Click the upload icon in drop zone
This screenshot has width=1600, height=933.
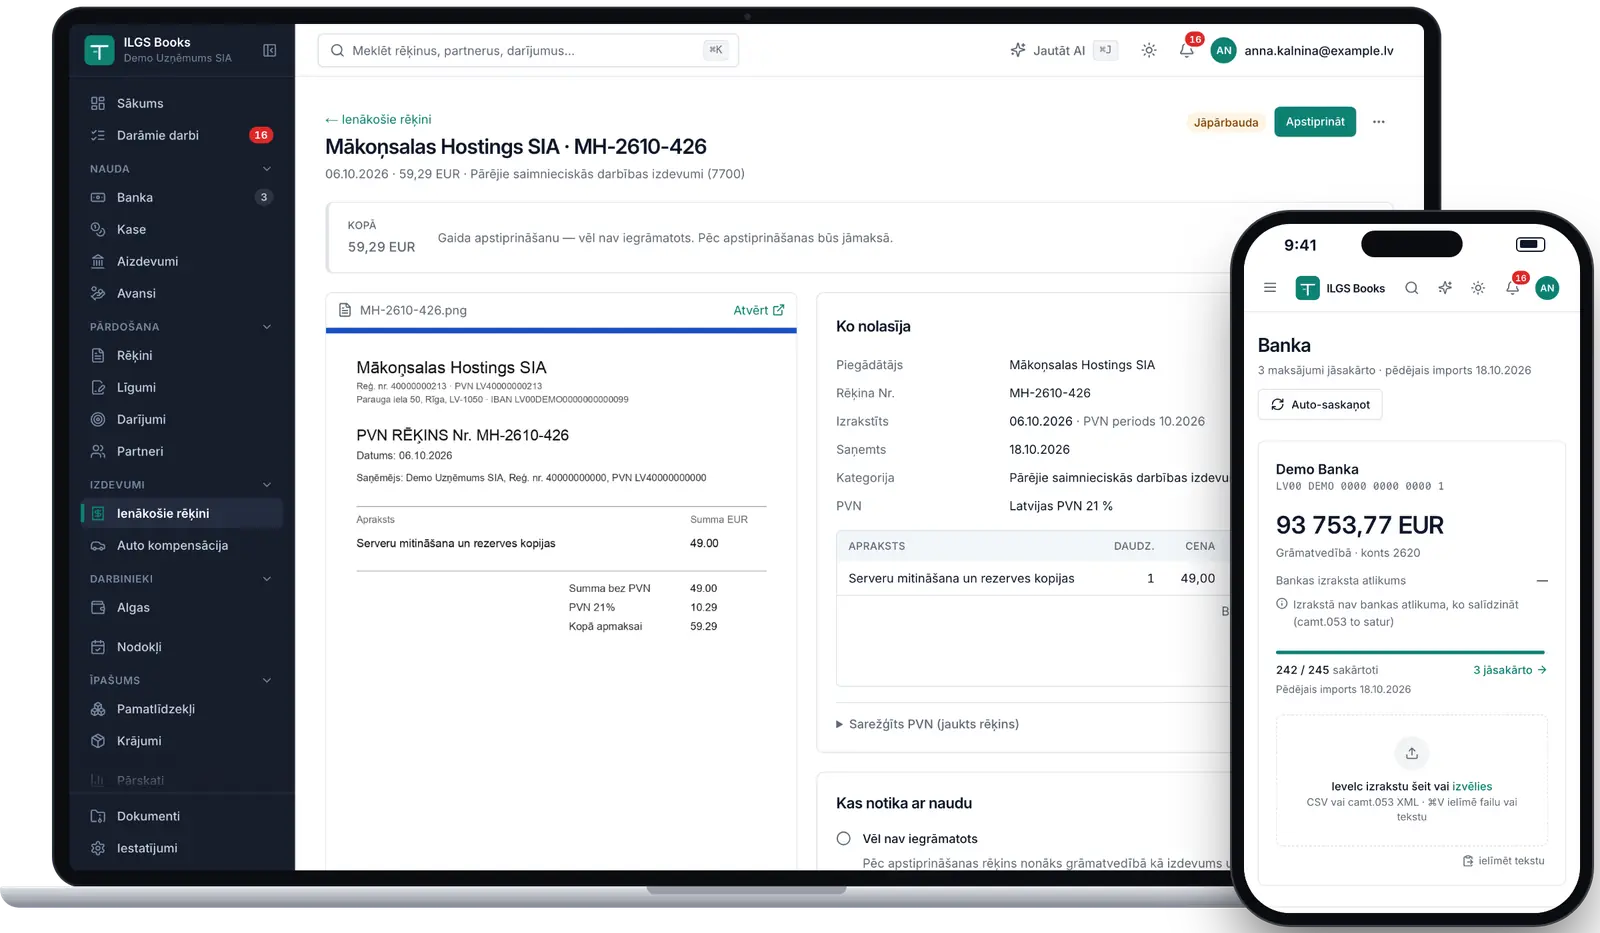pos(1412,753)
